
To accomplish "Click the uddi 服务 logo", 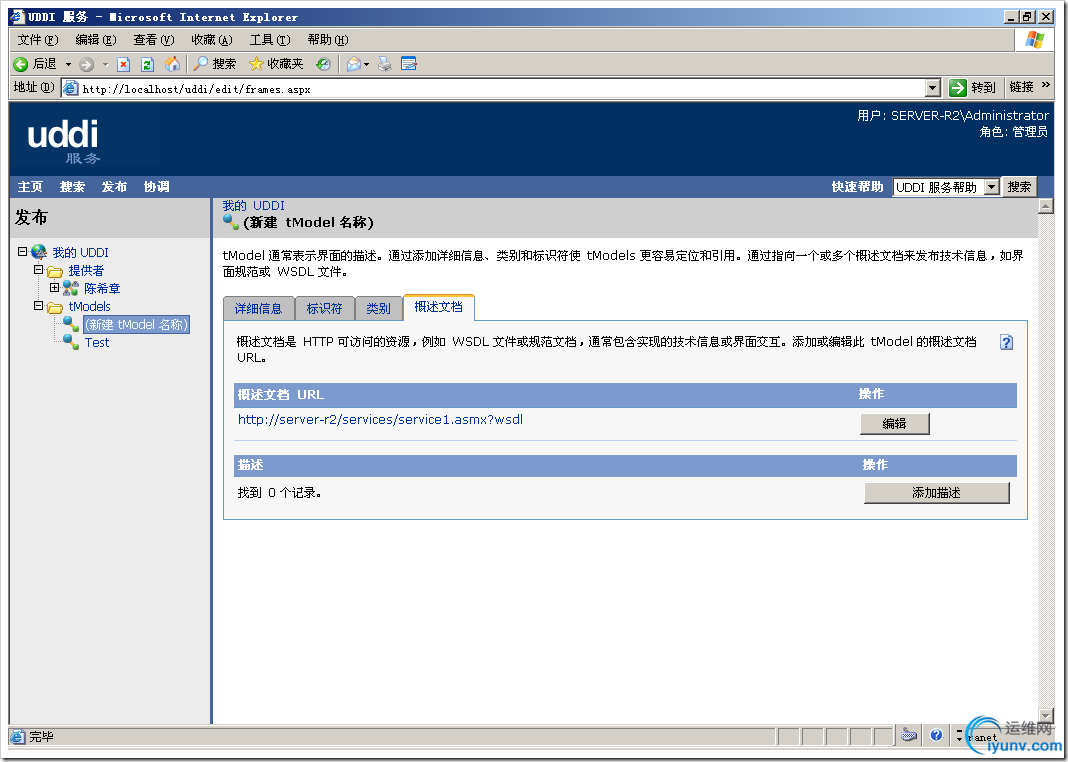I will [63, 142].
